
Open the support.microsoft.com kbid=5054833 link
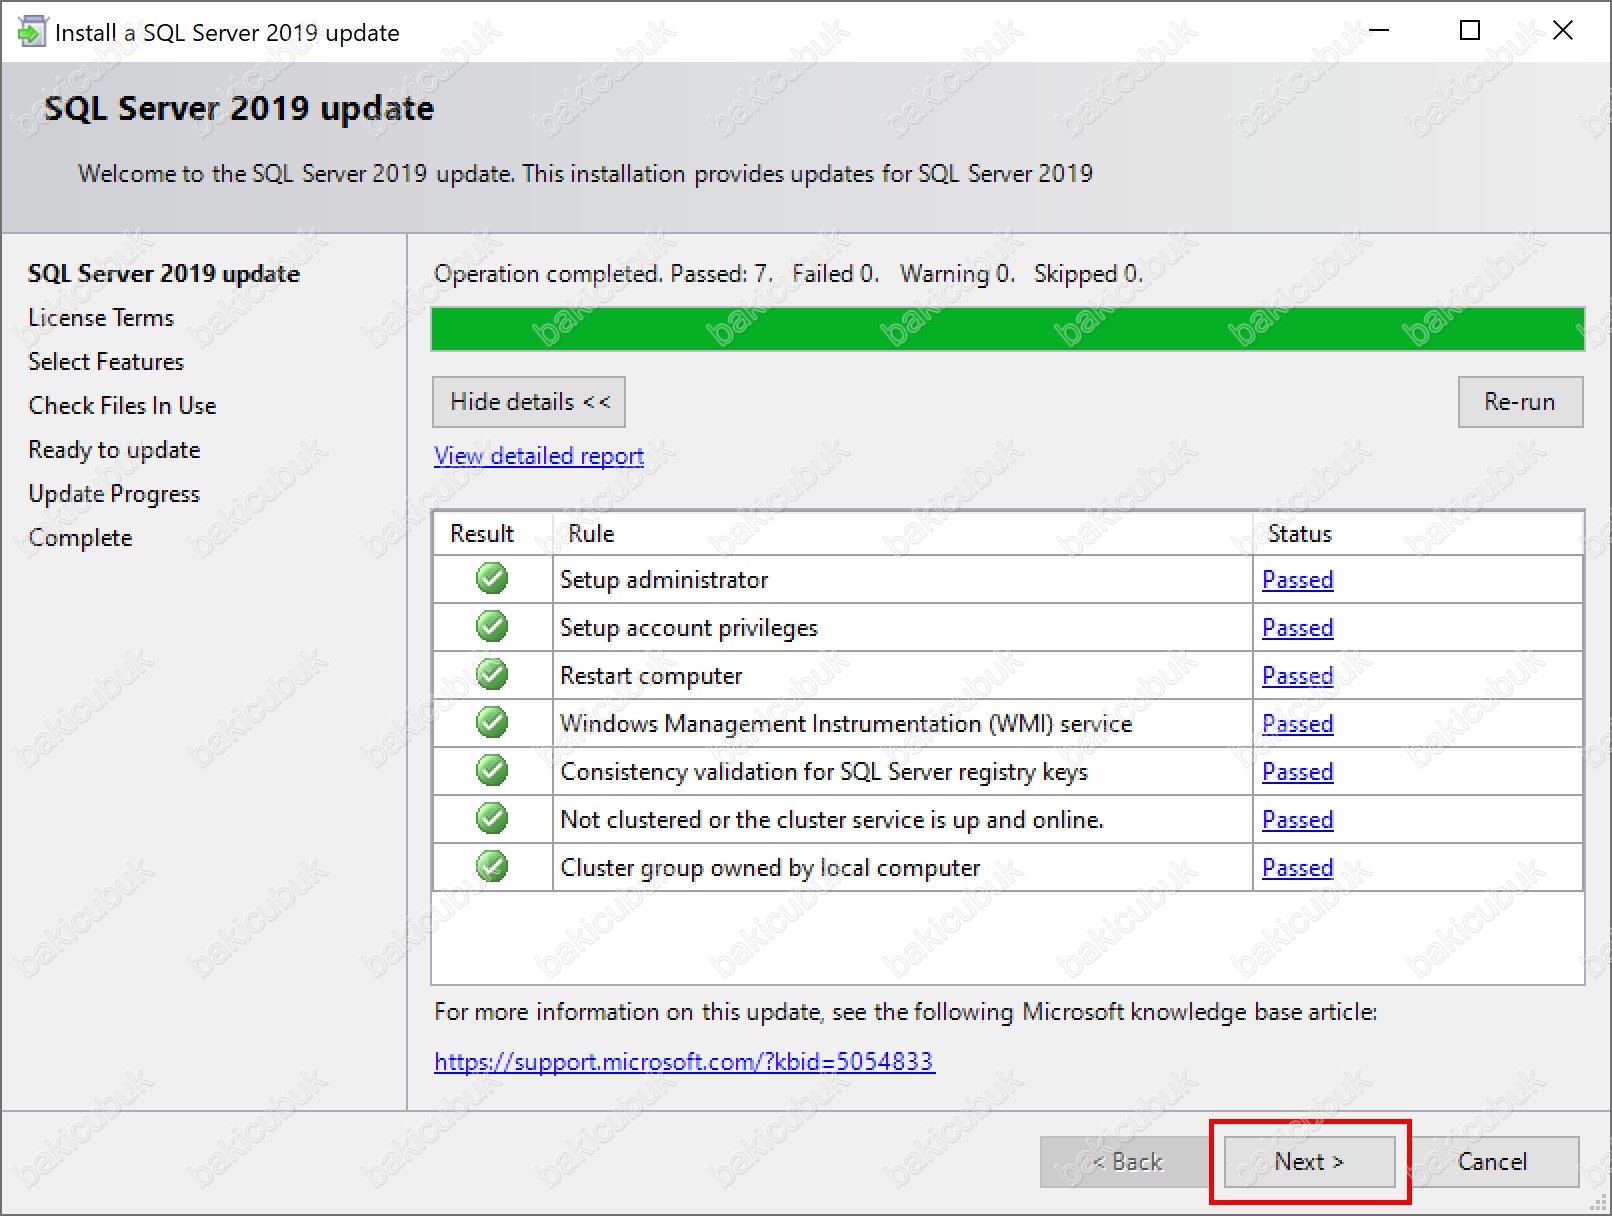684,1061
